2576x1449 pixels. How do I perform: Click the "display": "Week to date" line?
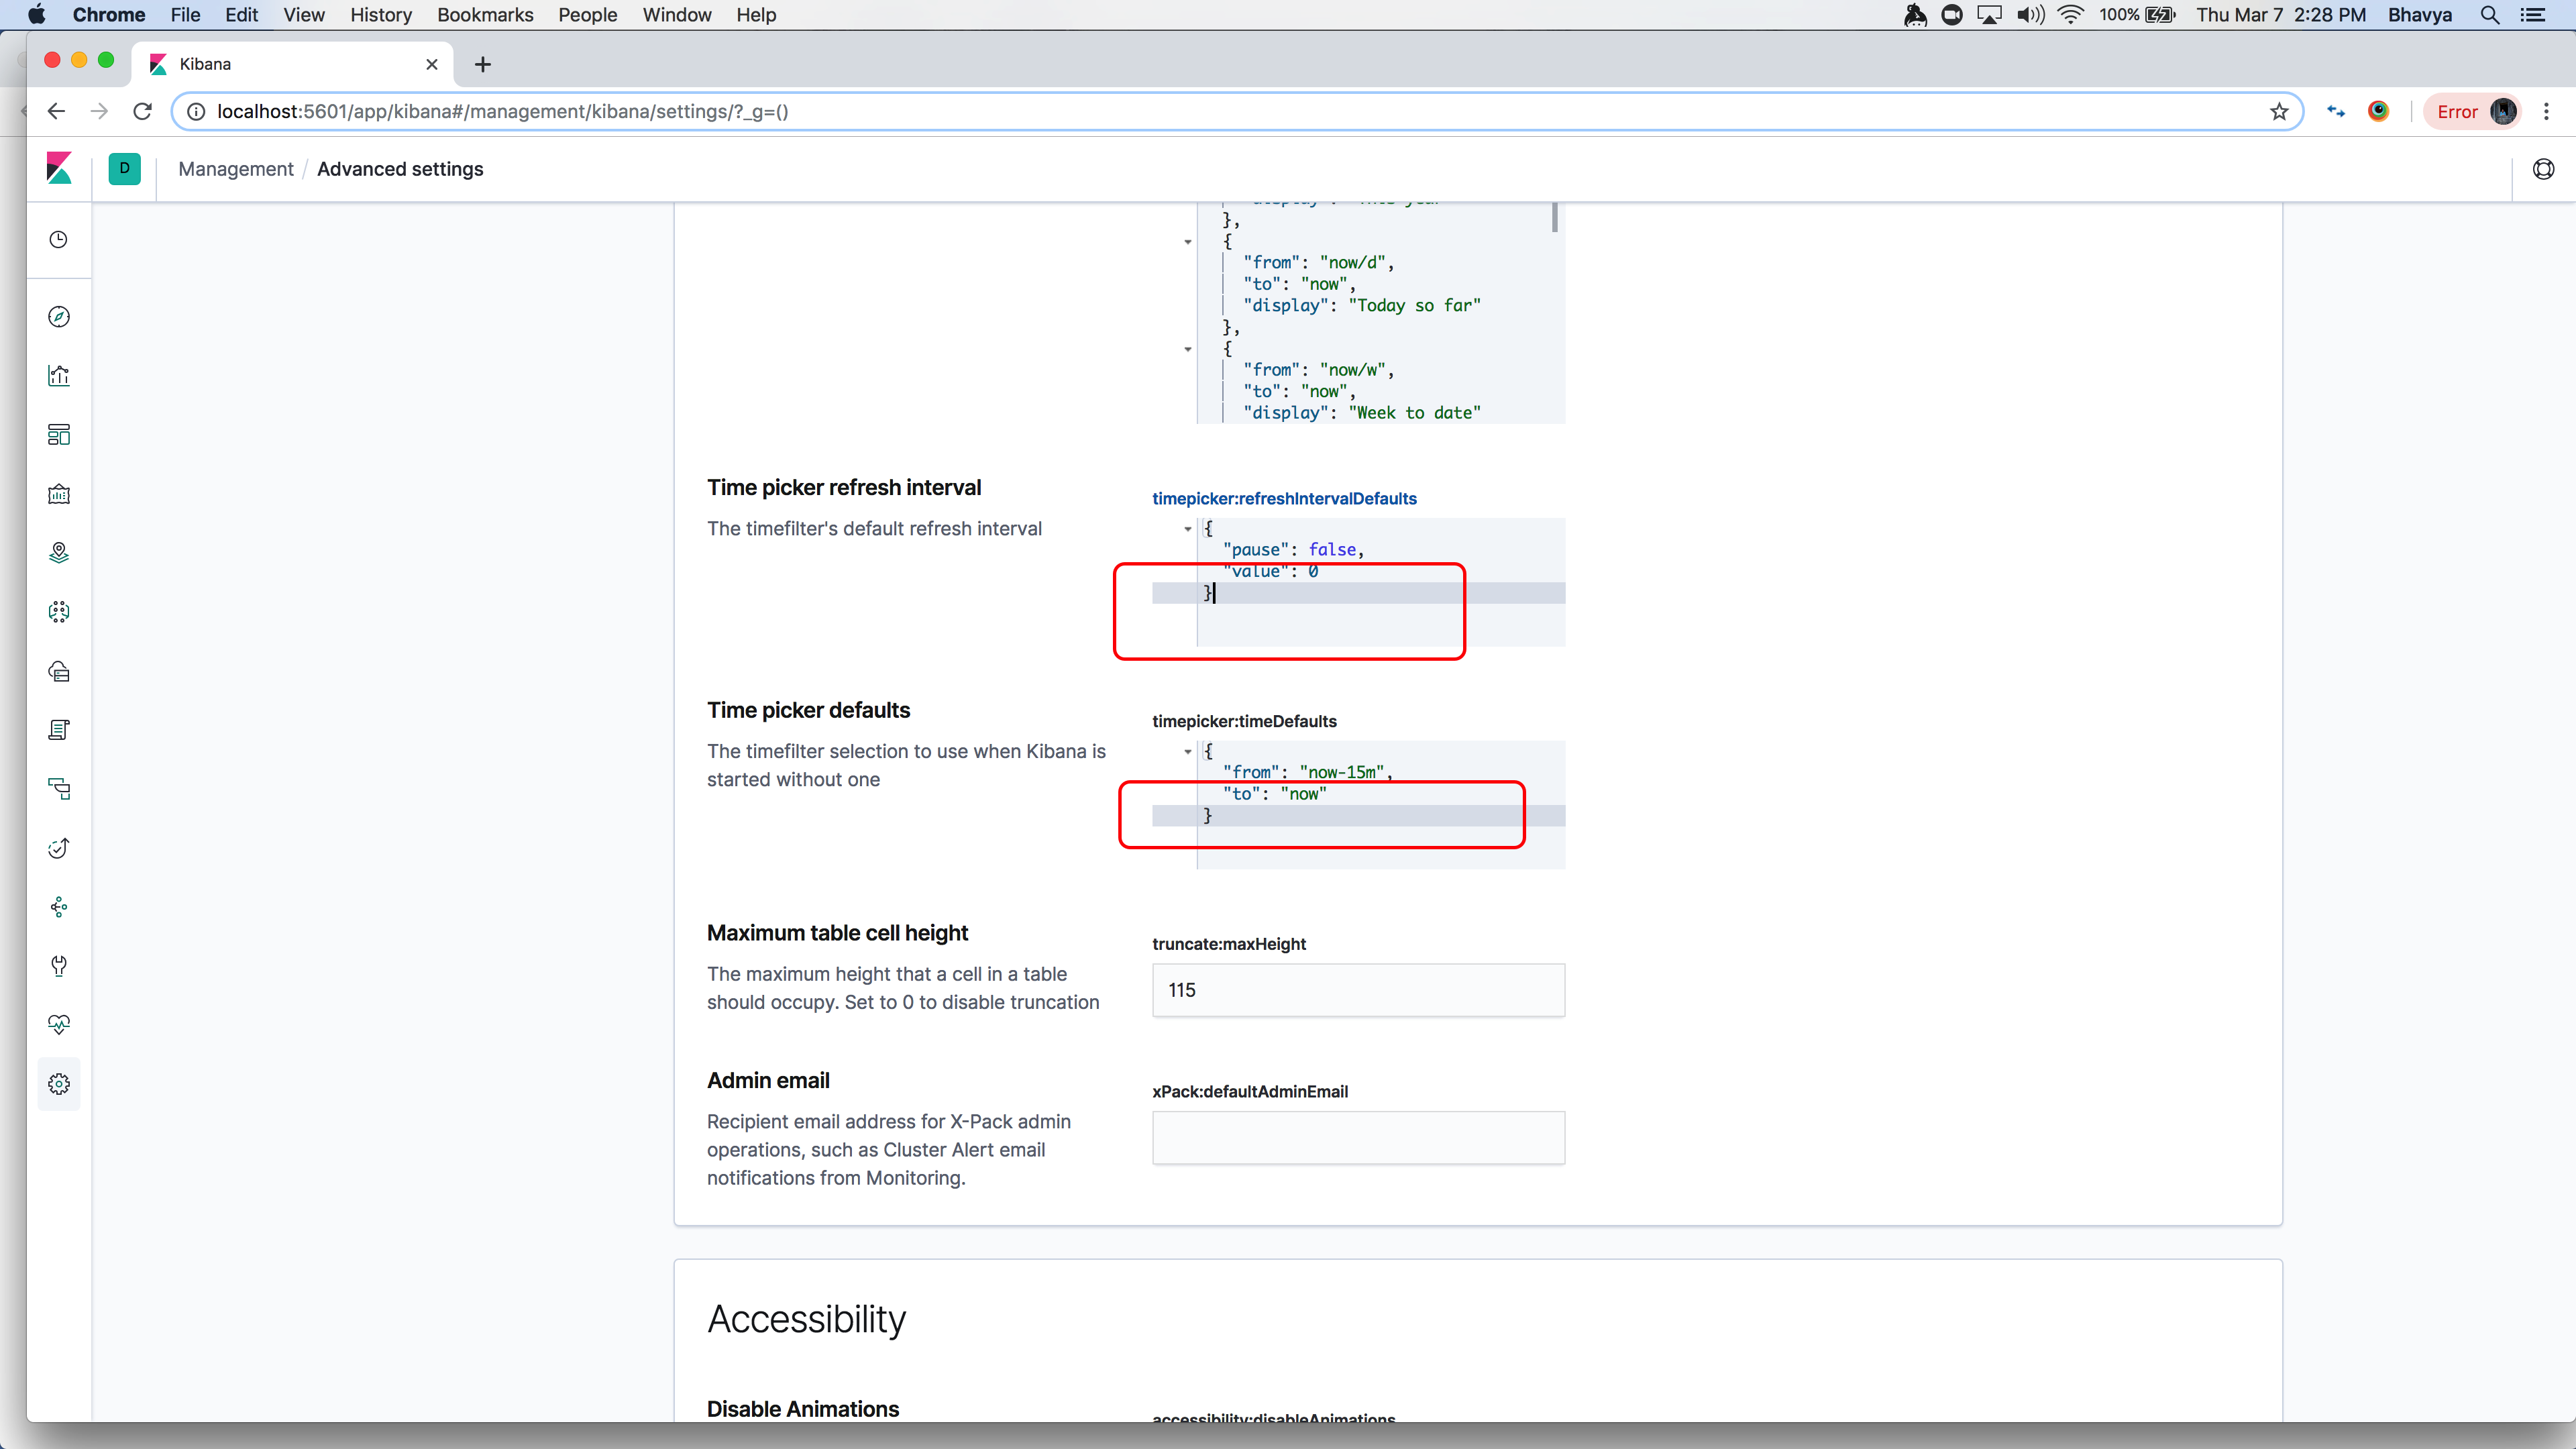tap(1361, 413)
